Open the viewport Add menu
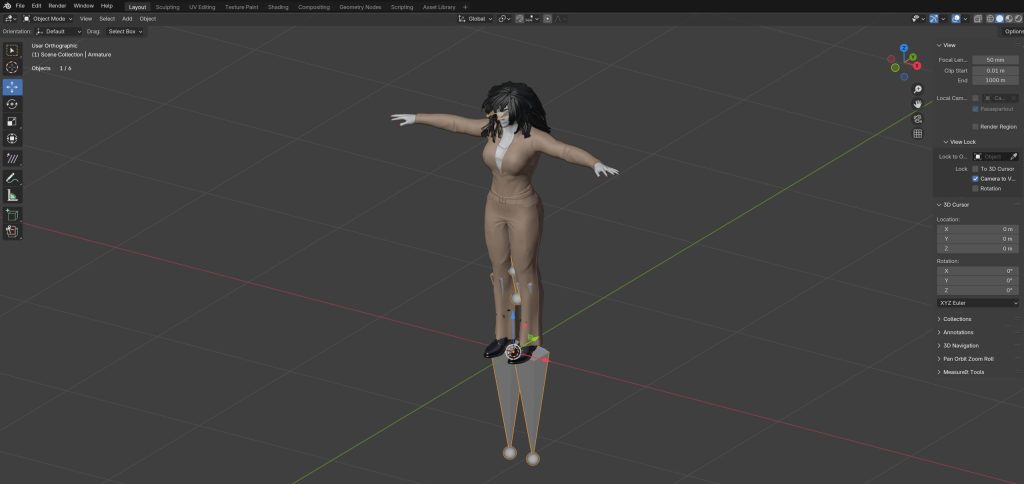The image size is (1024, 484). [127, 19]
